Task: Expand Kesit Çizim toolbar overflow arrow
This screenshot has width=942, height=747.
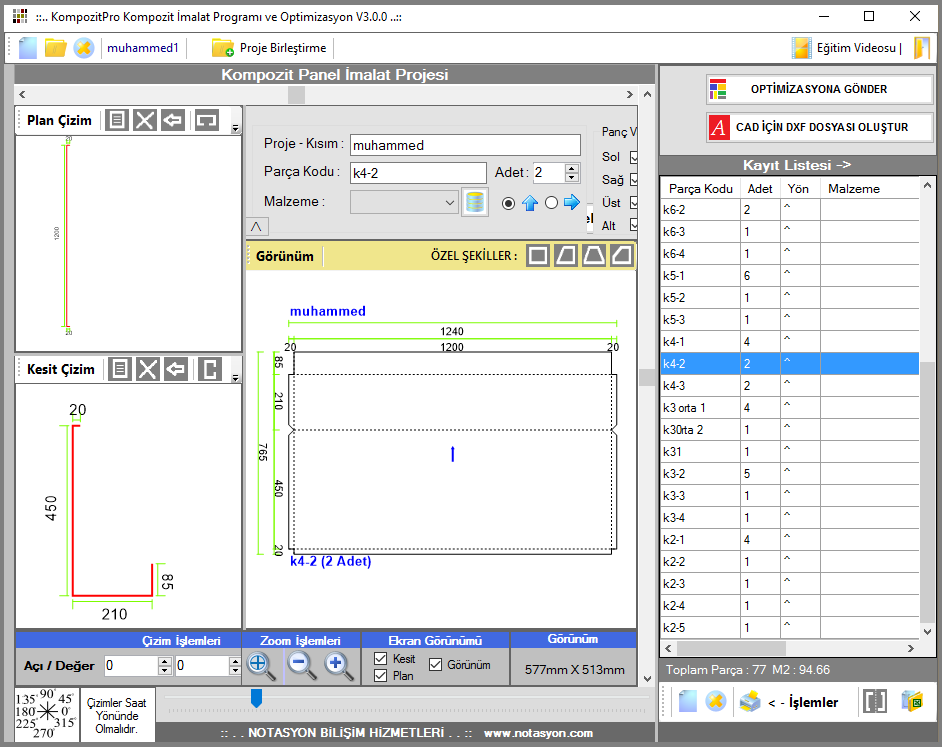Action: click(x=236, y=377)
